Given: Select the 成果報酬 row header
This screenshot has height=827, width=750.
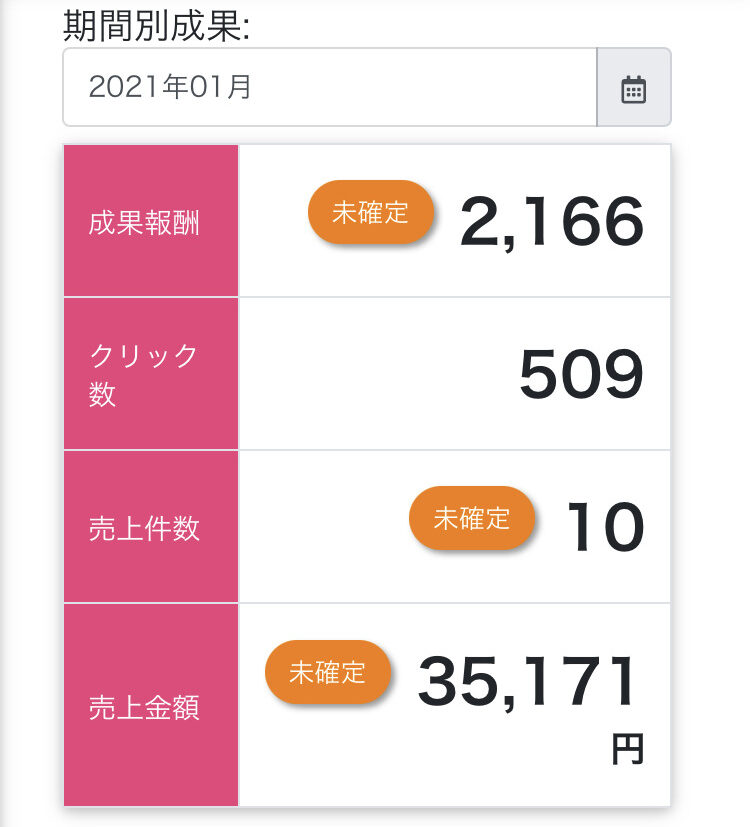Looking at the screenshot, I should (151, 221).
